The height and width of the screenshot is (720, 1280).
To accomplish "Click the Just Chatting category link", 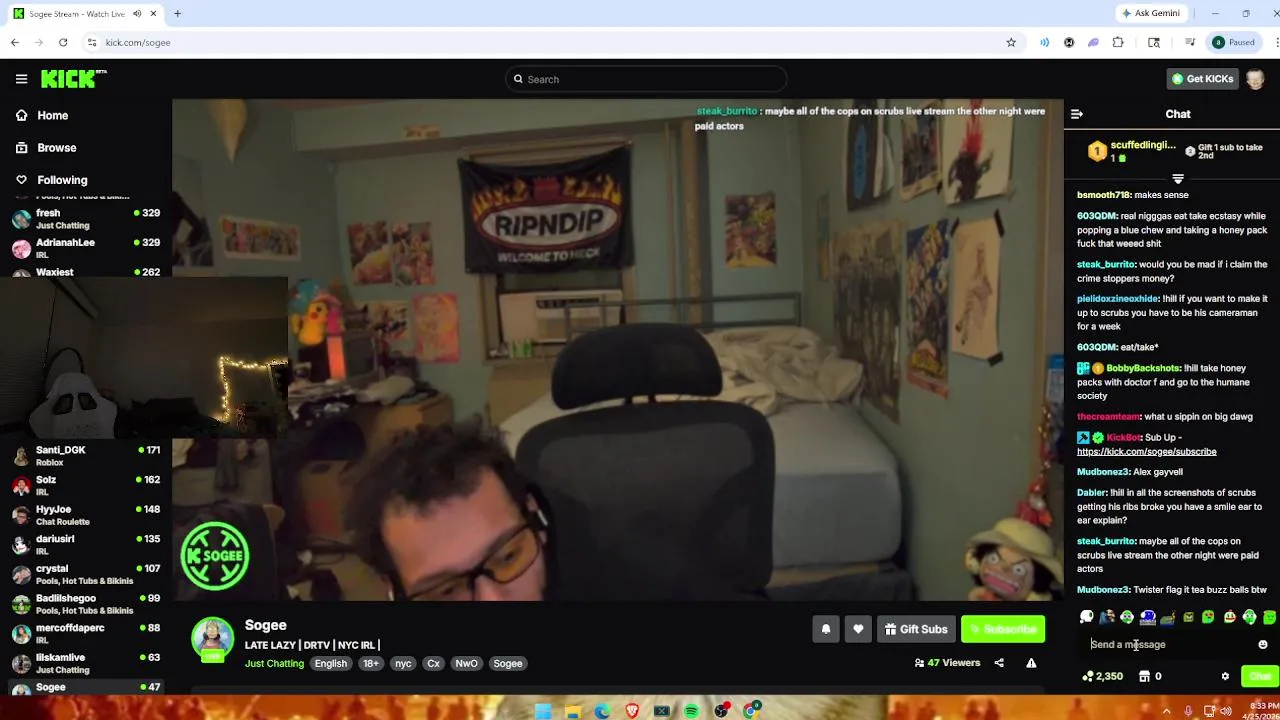I will [274, 664].
